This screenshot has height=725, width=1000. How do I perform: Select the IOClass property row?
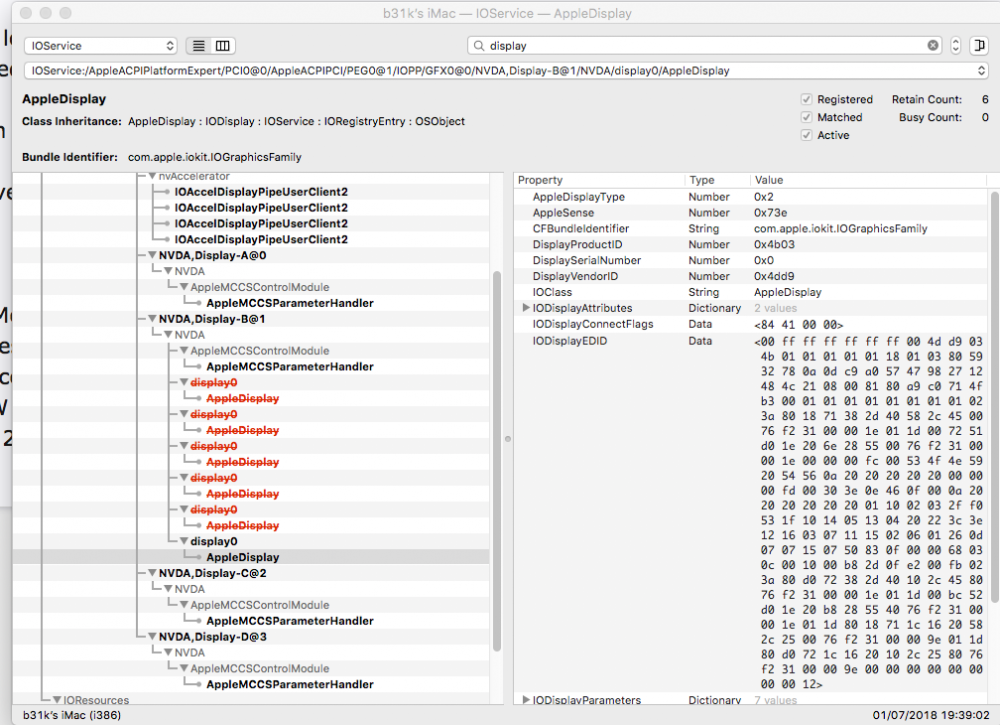(x=751, y=292)
